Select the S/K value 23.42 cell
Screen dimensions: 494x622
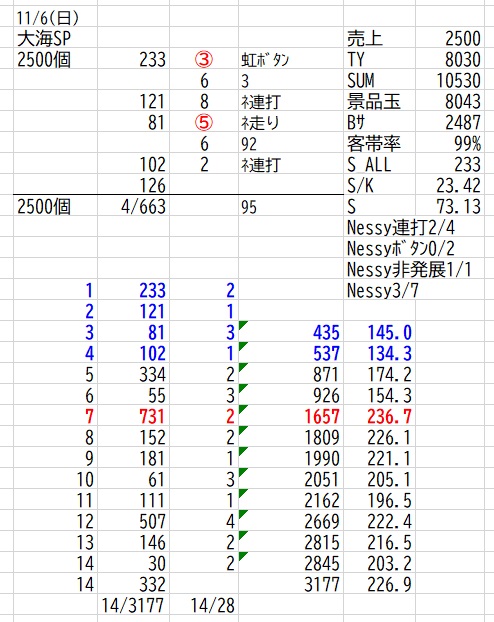[449, 186]
